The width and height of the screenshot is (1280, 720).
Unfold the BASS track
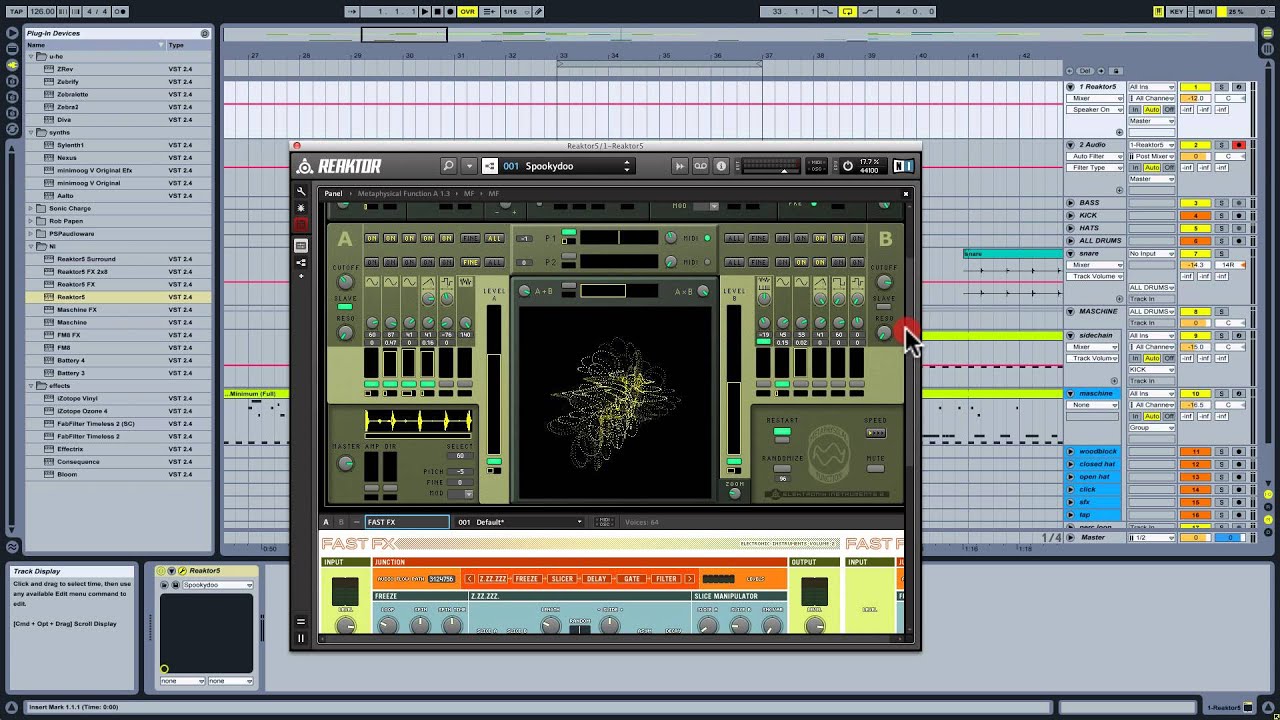1070,203
